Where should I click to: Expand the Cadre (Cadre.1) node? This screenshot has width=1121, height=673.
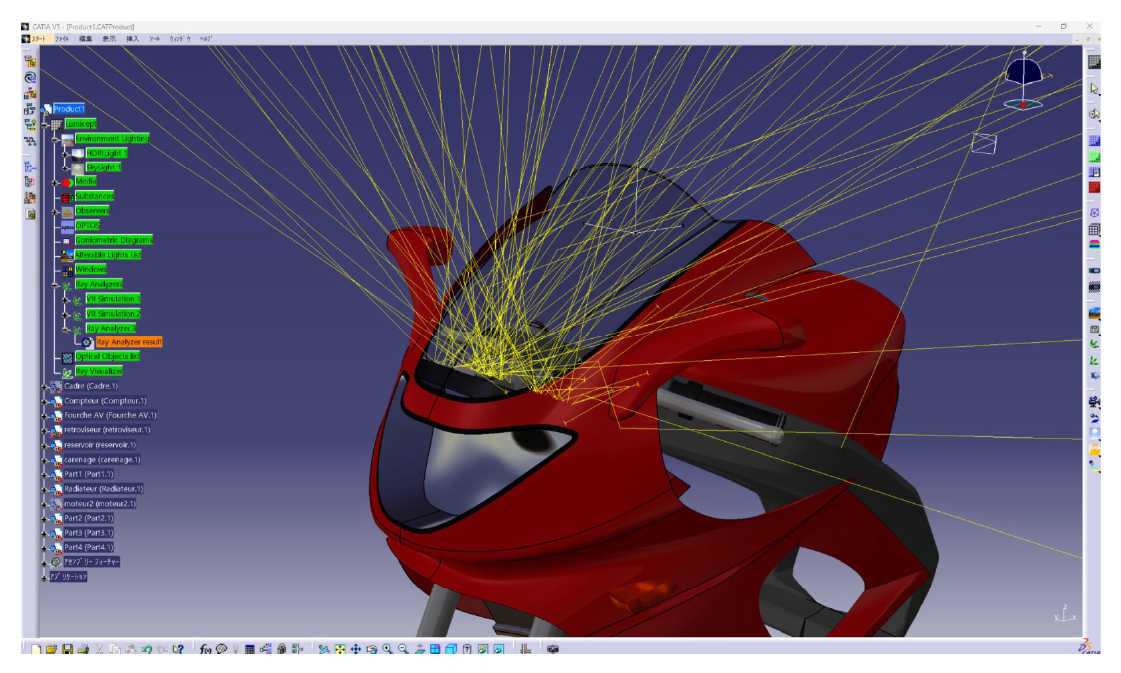click(x=45, y=387)
